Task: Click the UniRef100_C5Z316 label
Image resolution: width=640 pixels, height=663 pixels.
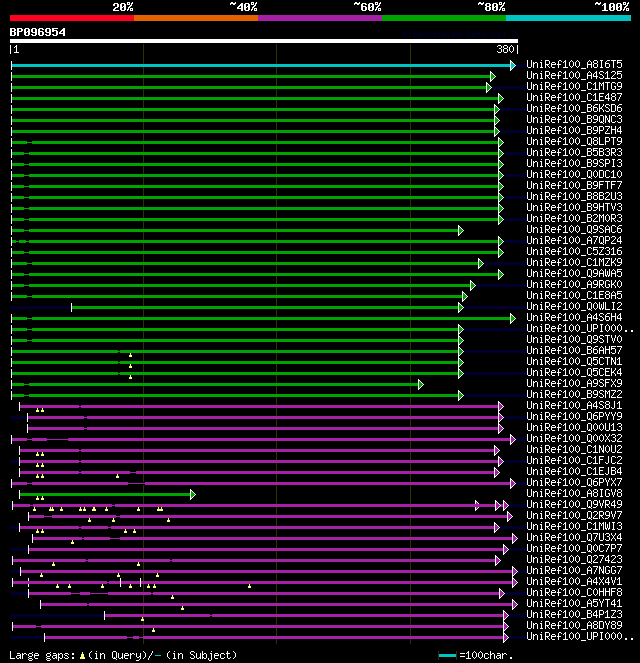Action: [x=574, y=251]
